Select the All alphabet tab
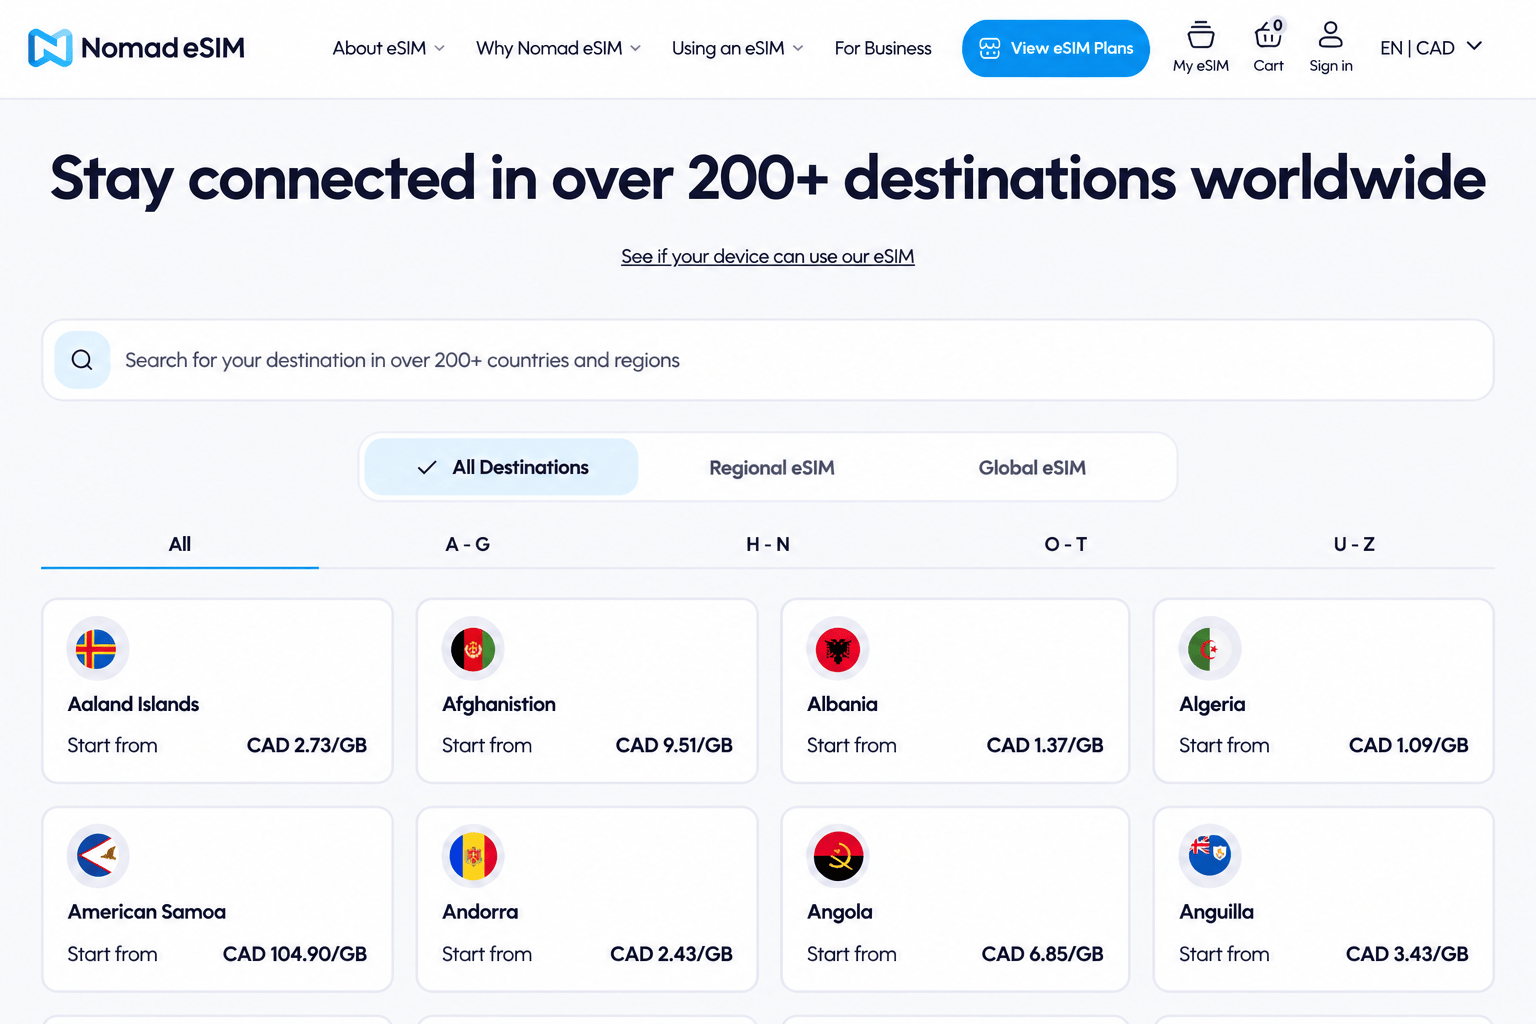1536x1024 pixels. [180, 544]
